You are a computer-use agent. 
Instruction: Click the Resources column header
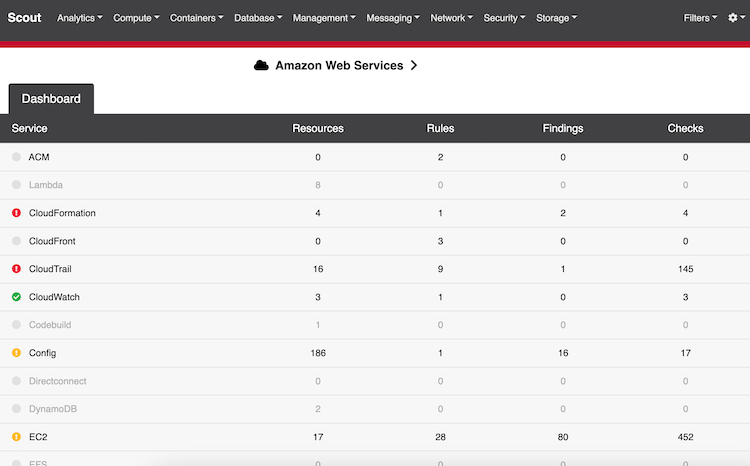coord(318,128)
